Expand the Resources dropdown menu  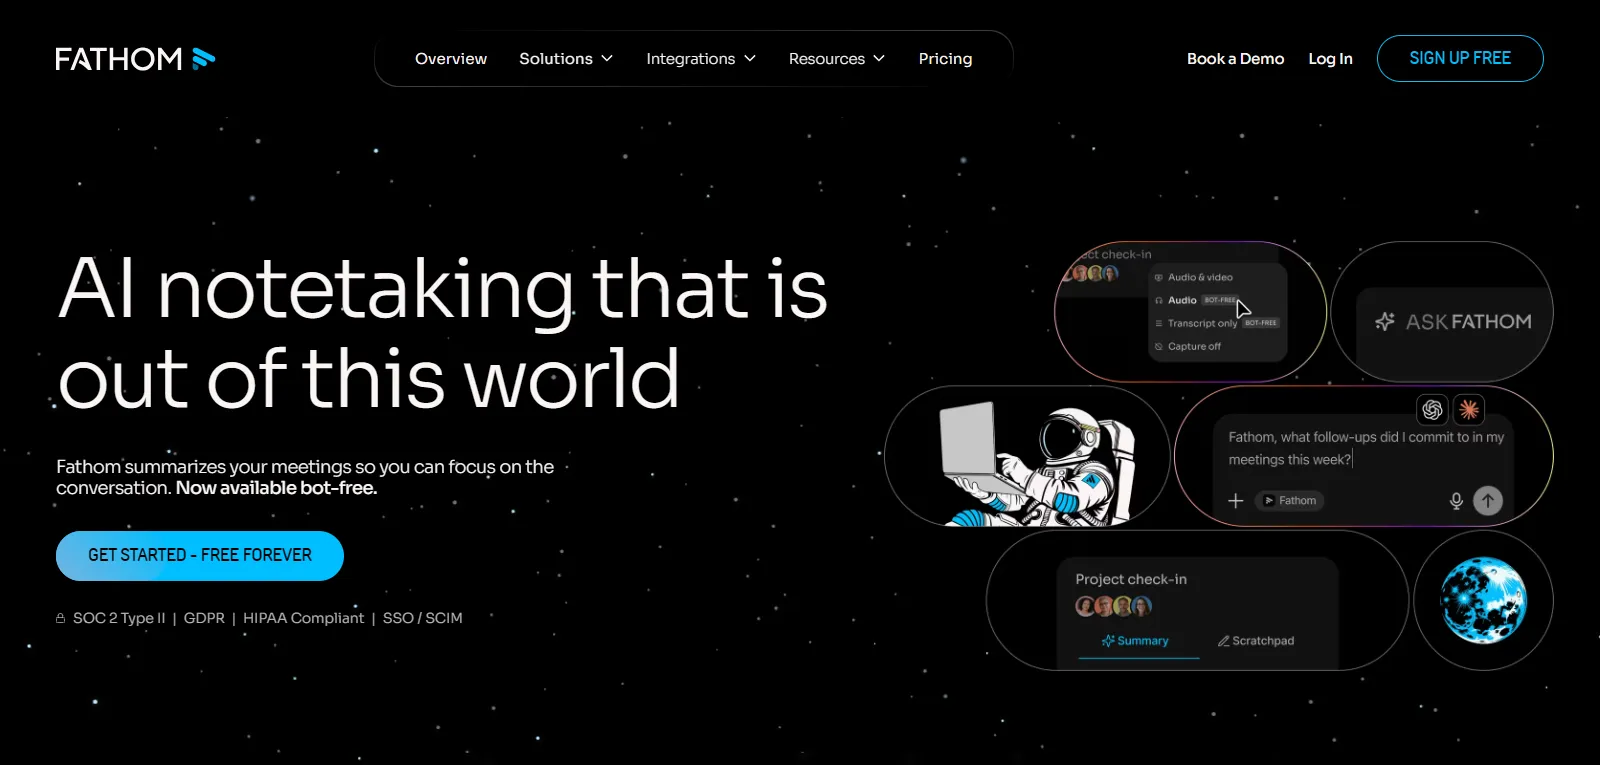click(x=837, y=59)
